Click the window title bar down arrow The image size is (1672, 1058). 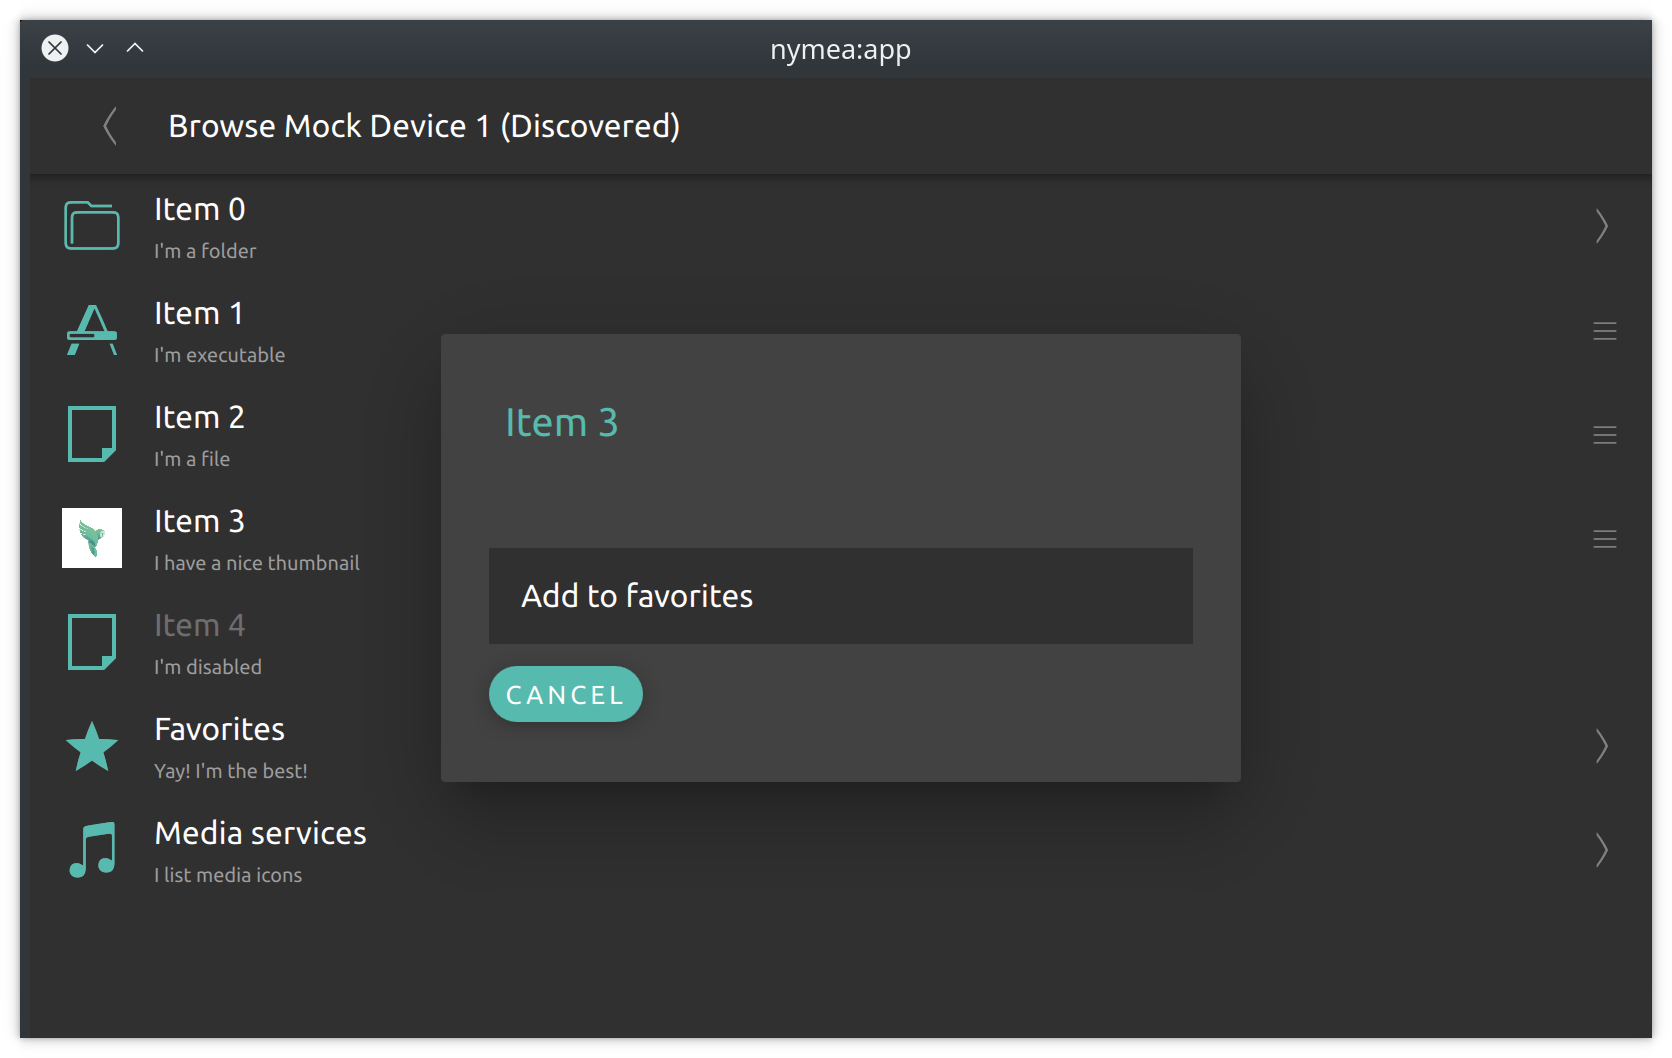(95, 48)
